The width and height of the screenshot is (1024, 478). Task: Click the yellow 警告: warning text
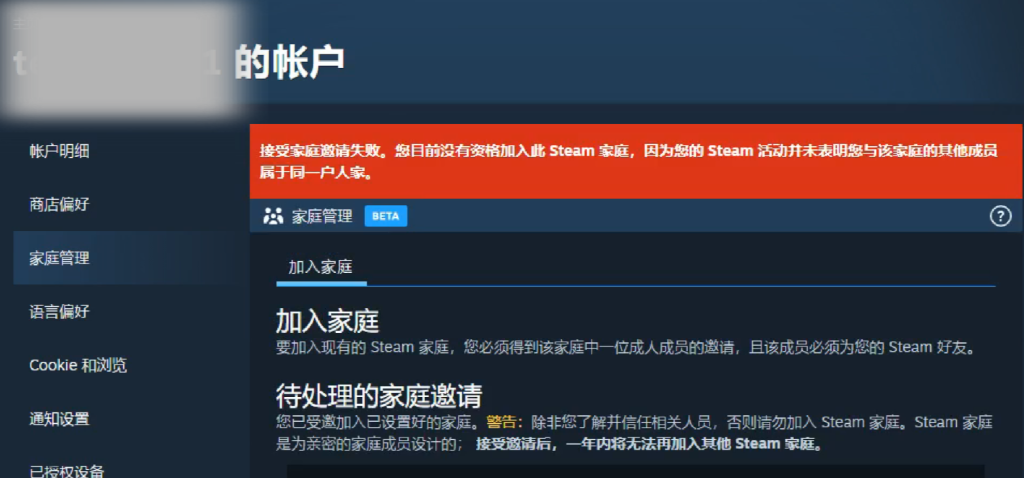coord(505,422)
